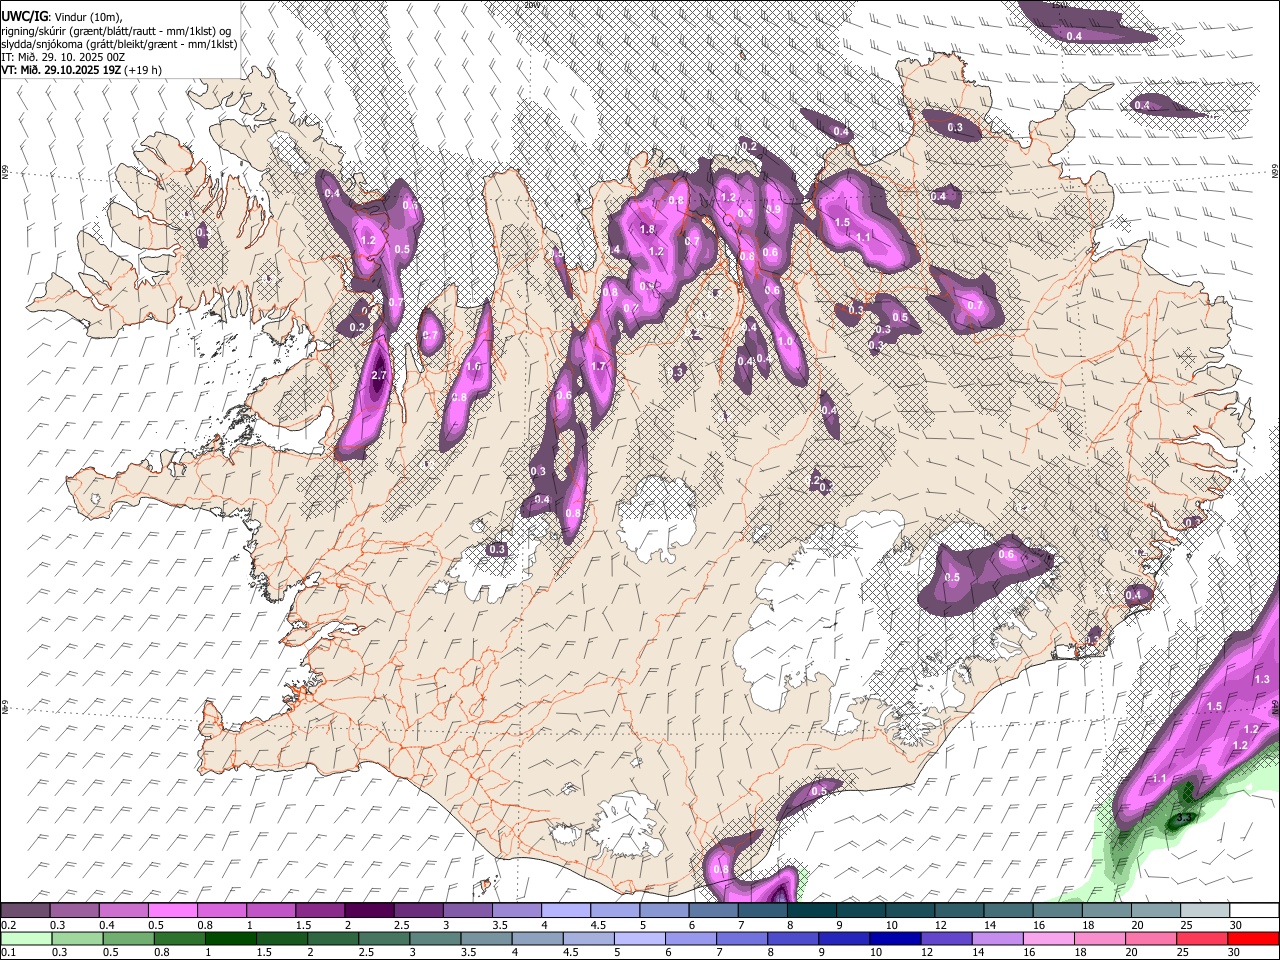
Task: Click the 'UWC/IG: Vindur (10m)' title text
Action: point(62,17)
